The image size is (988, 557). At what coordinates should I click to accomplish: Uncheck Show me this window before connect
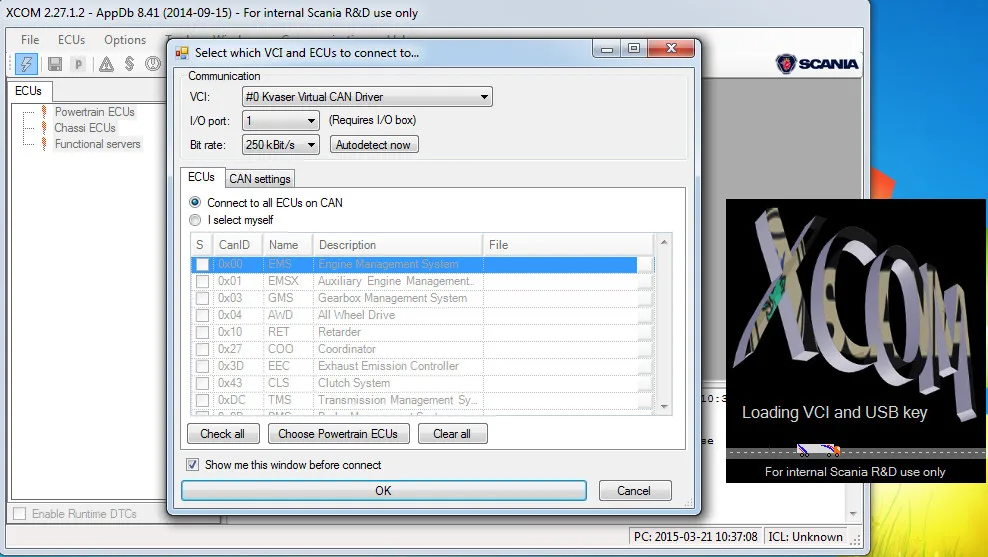coord(192,464)
